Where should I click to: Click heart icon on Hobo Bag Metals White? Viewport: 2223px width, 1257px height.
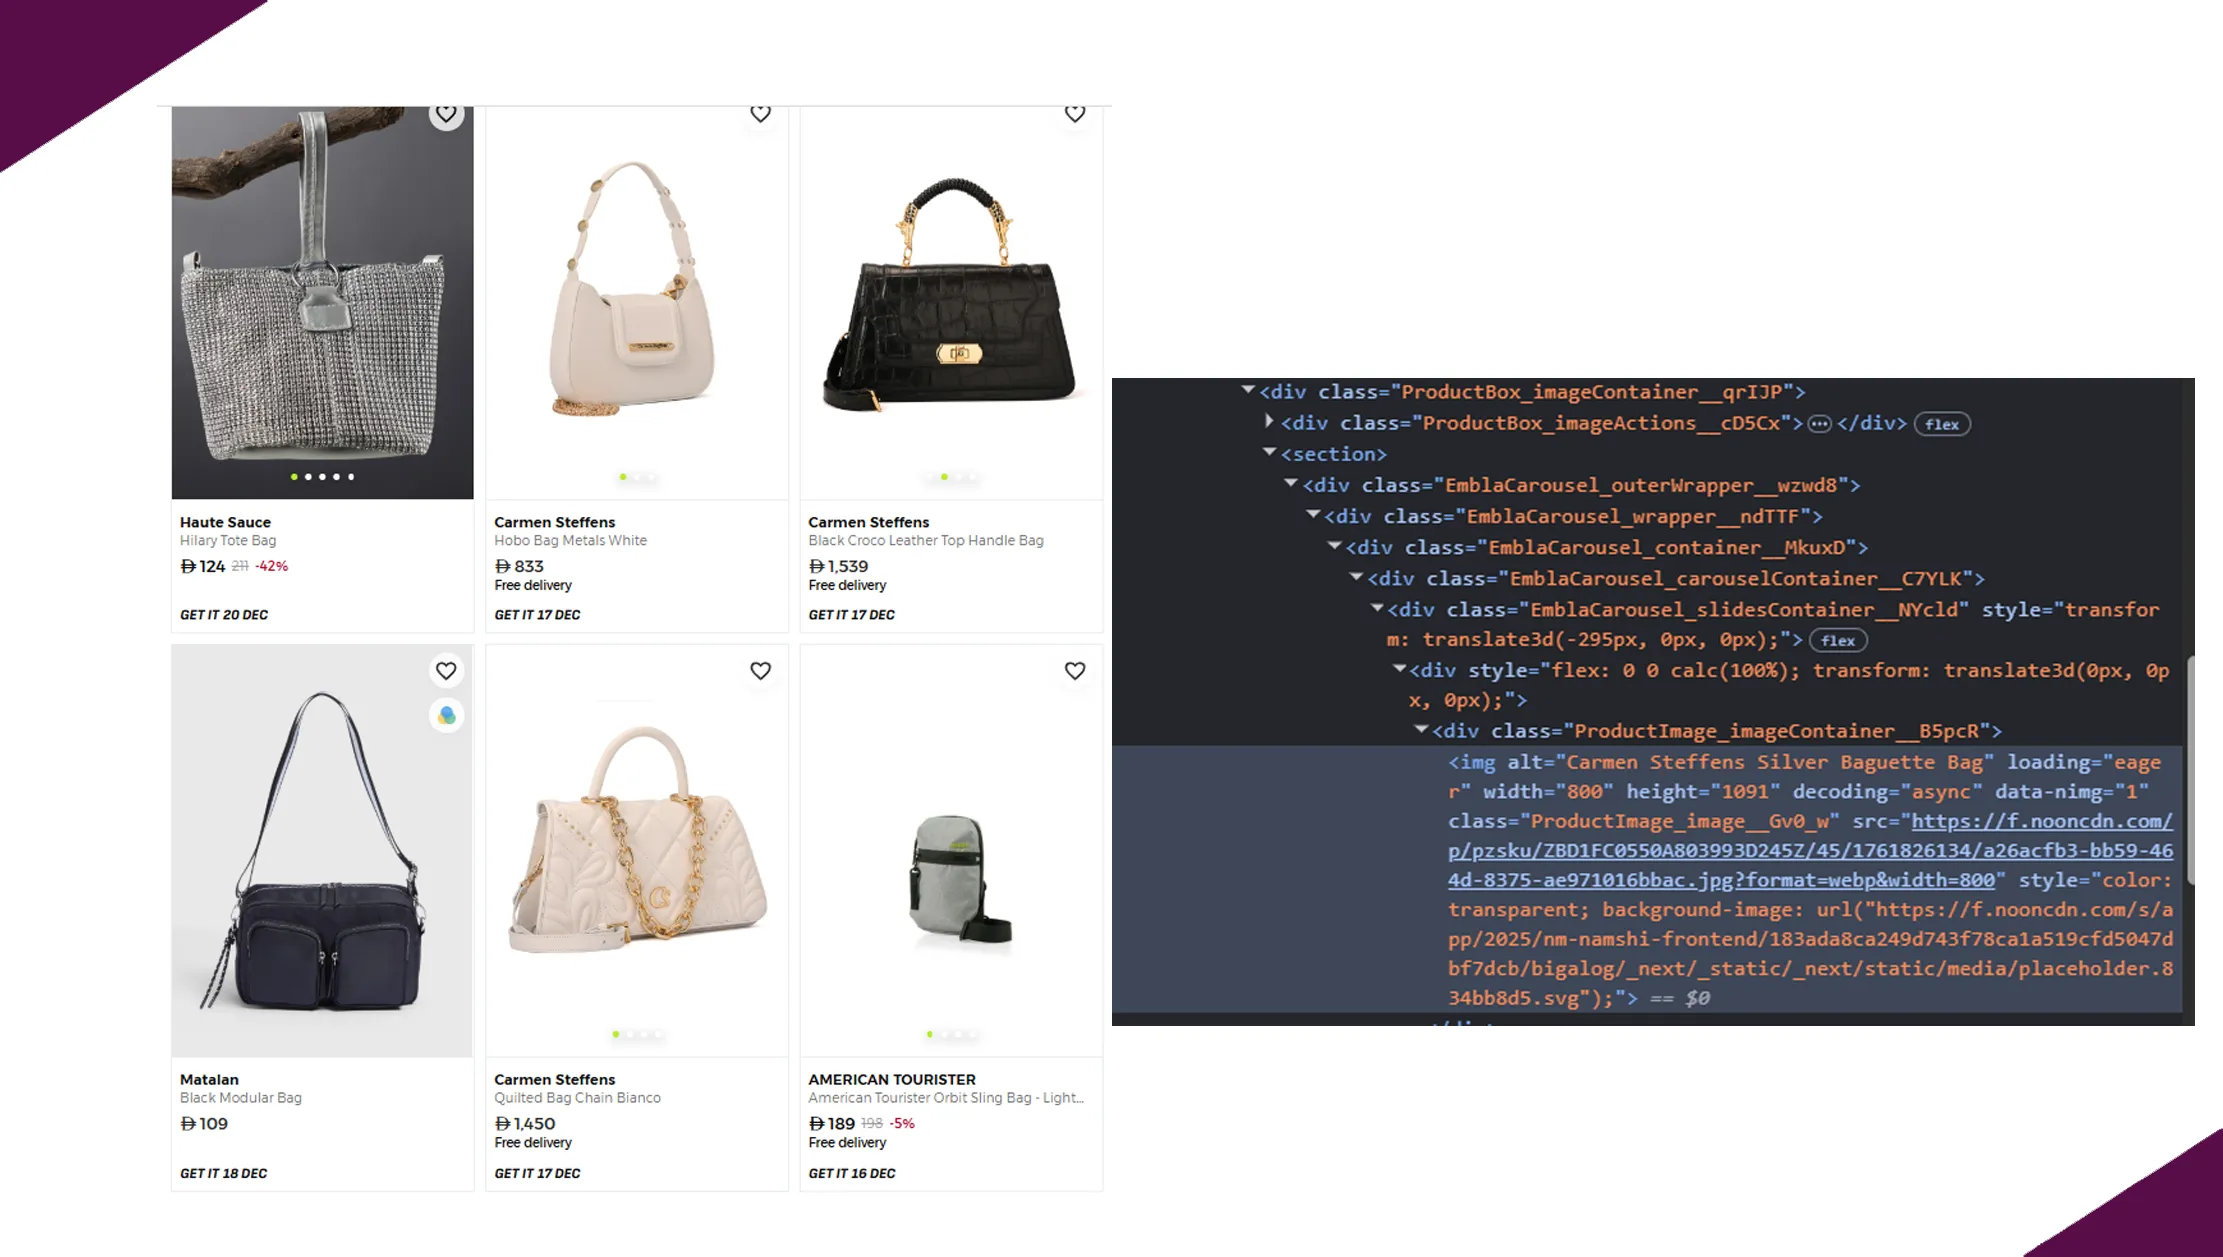(x=760, y=114)
